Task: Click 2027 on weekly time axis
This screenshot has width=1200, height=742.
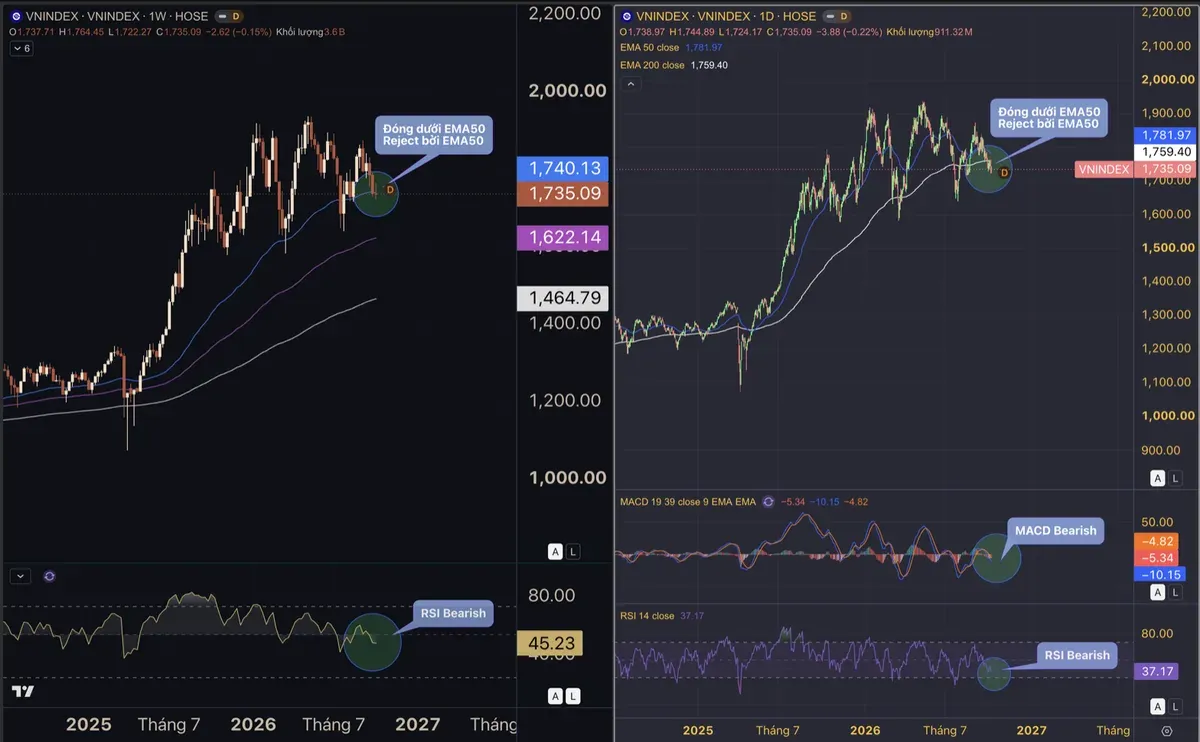Action: (416, 724)
